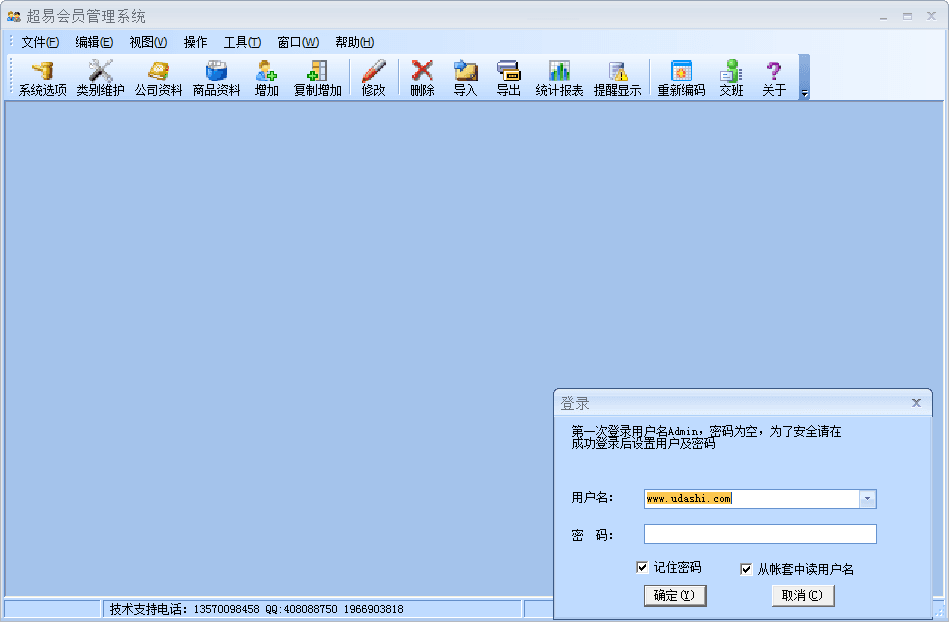Select the 商品资料 product data icon
The height and width of the screenshot is (622, 949).
pos(216,78)
